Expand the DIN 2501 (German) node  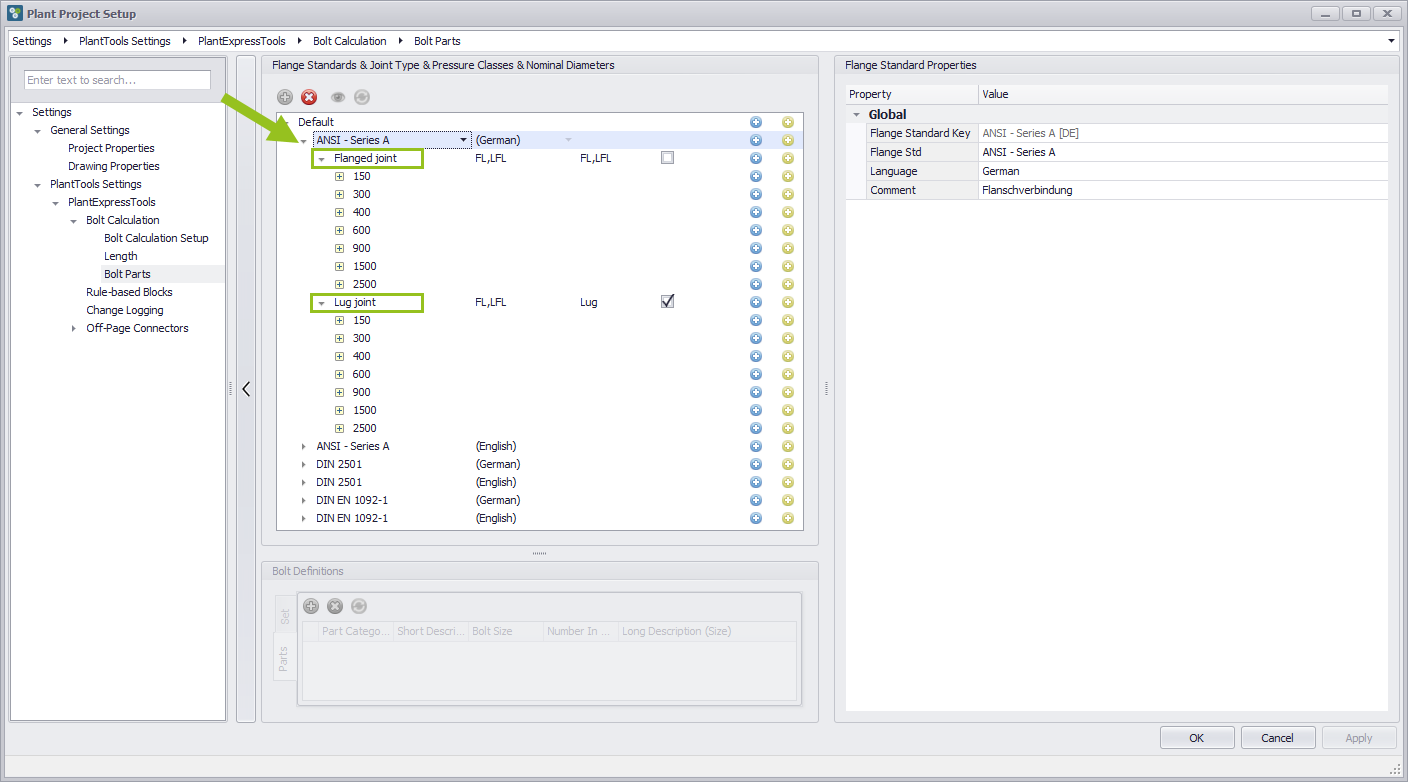coord(304,464)
